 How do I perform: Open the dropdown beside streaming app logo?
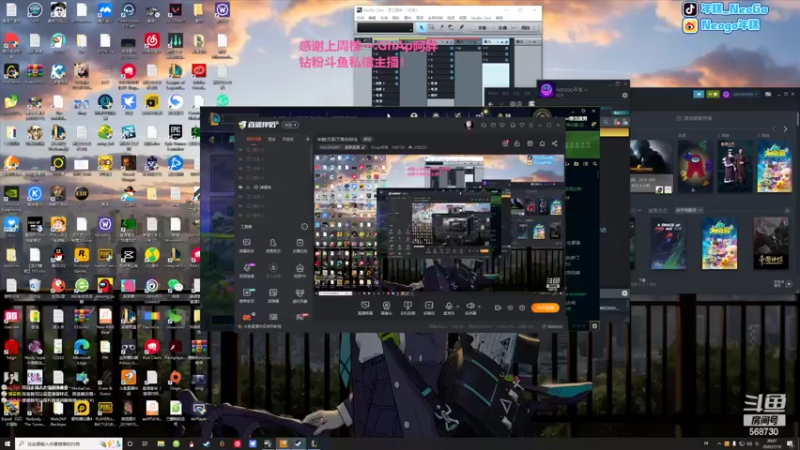(290, 125)
